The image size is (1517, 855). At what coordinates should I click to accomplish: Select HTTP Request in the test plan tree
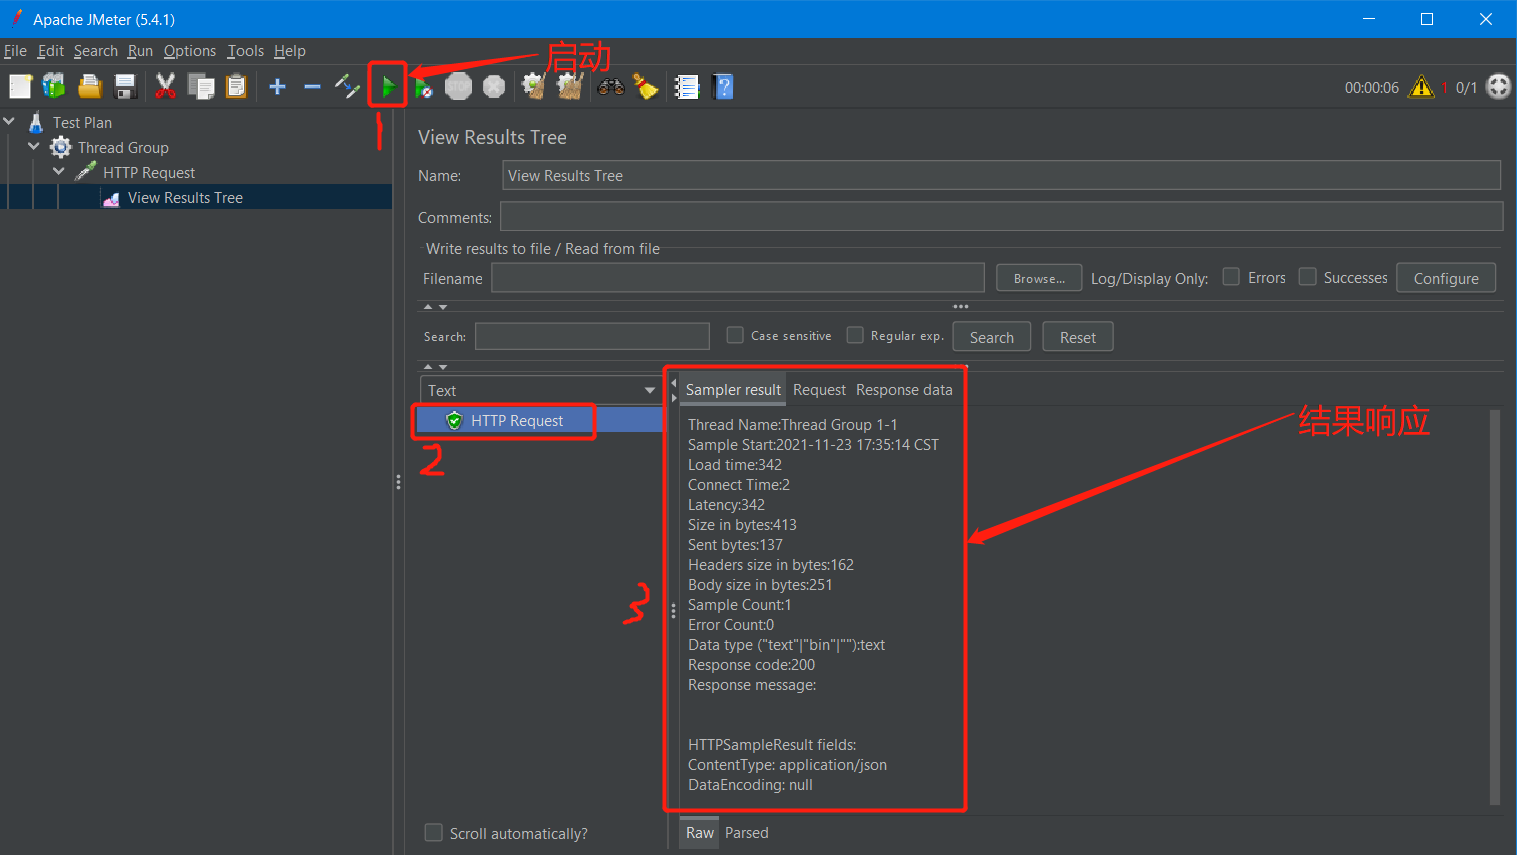point(149,172)
